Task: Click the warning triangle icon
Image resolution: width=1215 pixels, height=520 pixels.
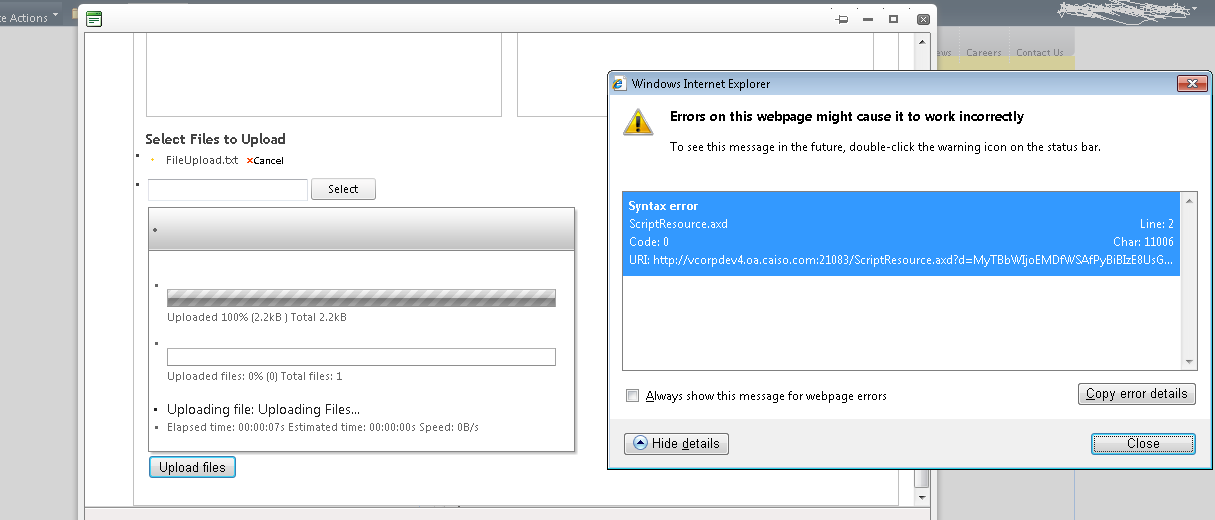Action: pos(638,122)
